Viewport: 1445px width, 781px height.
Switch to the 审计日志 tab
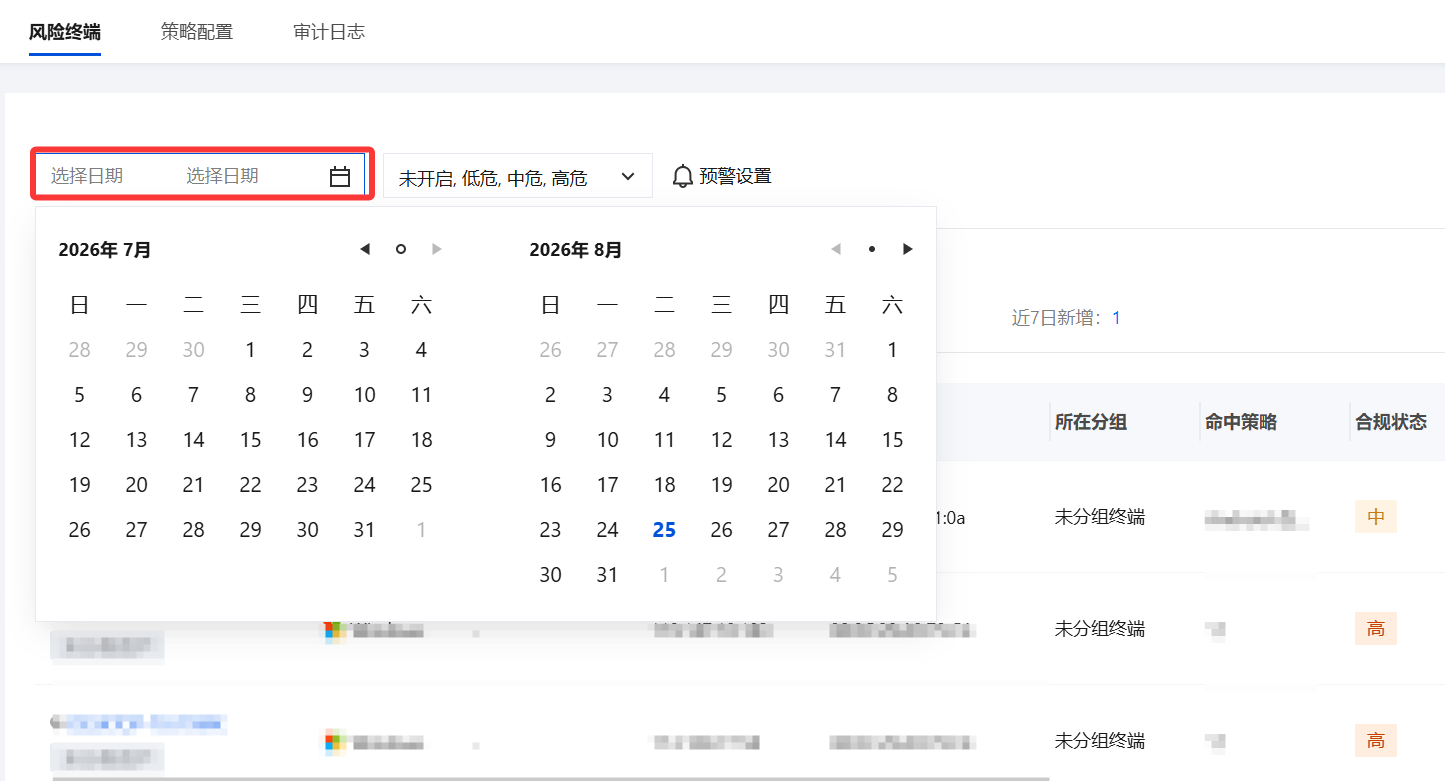click(x=329, y=31)
